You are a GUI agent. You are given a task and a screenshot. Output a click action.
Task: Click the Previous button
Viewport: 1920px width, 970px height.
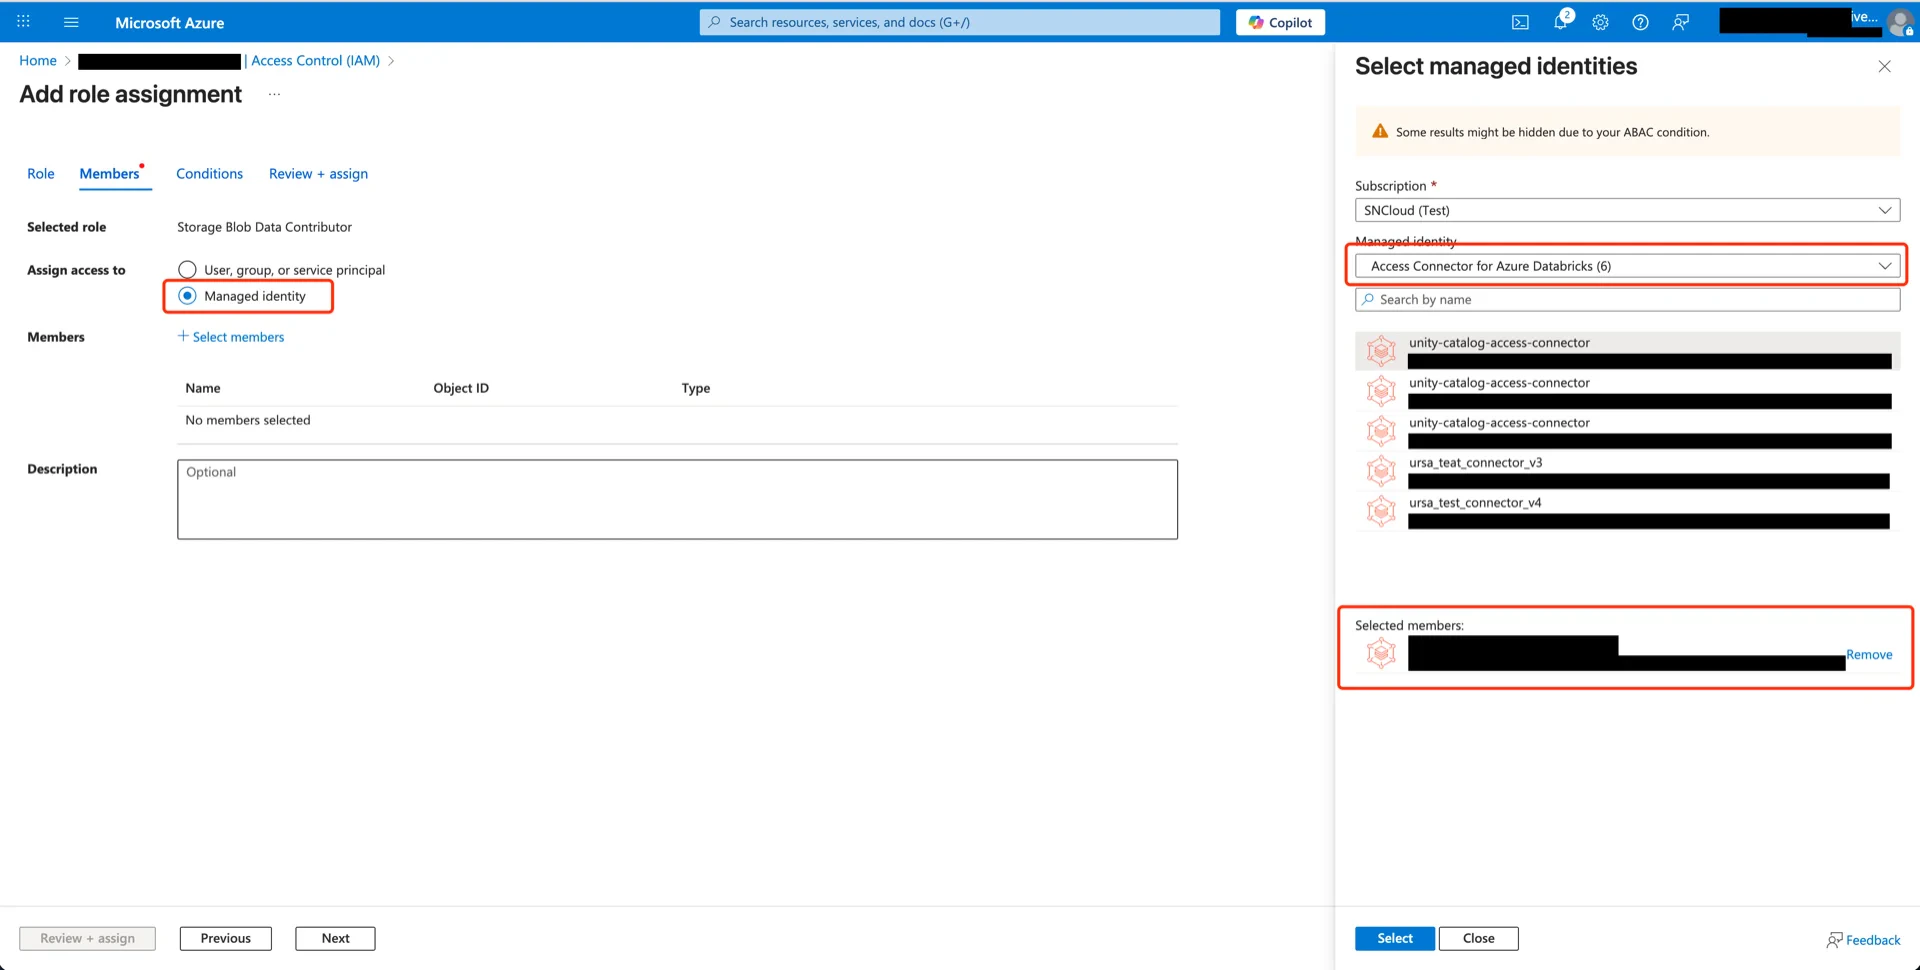pyautogui.click(x=225, y=938)
